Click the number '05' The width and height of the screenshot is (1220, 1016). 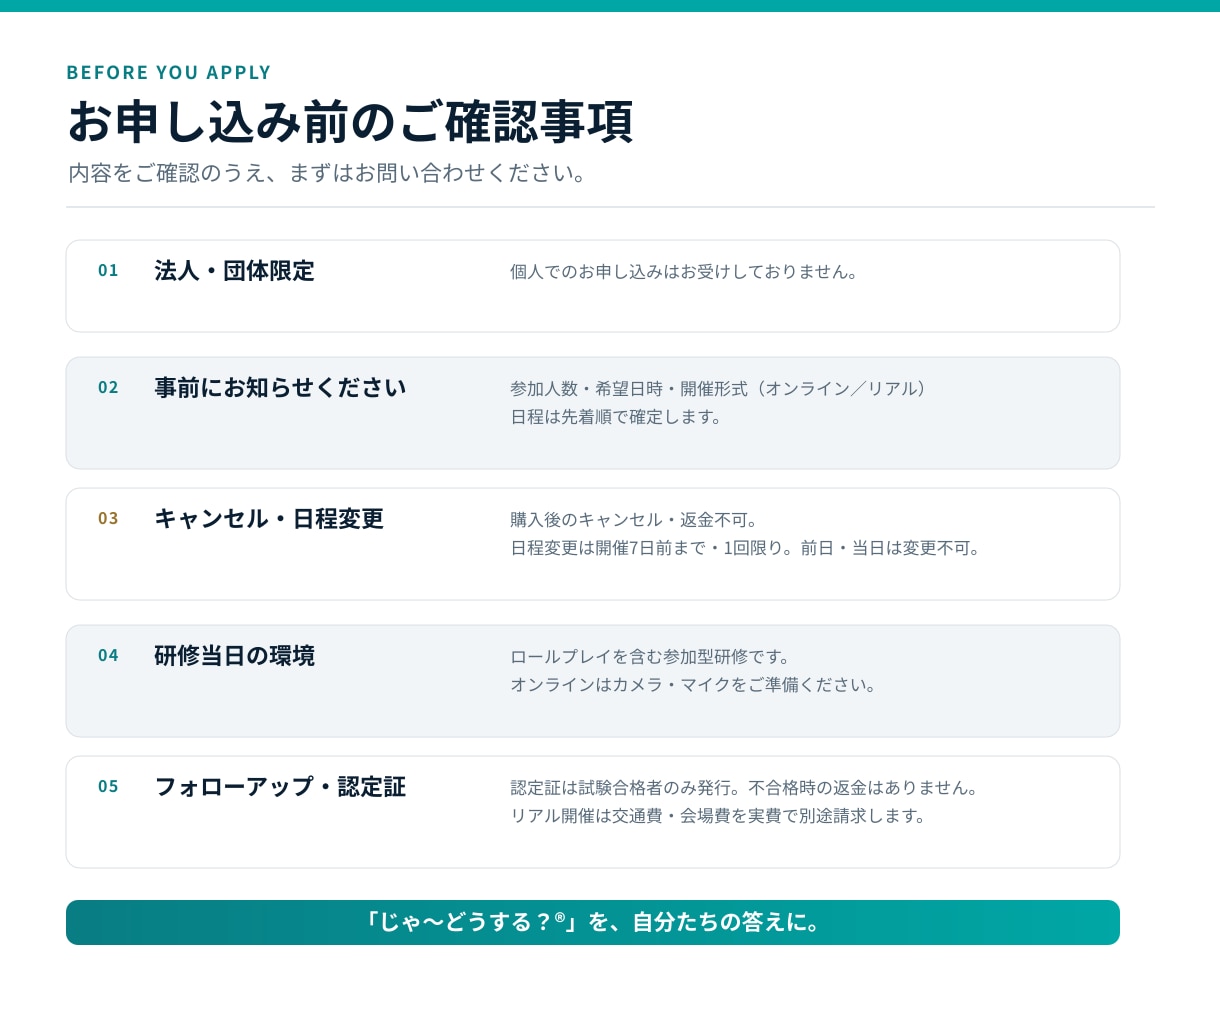pyautogui.click(x=108, y=786)
